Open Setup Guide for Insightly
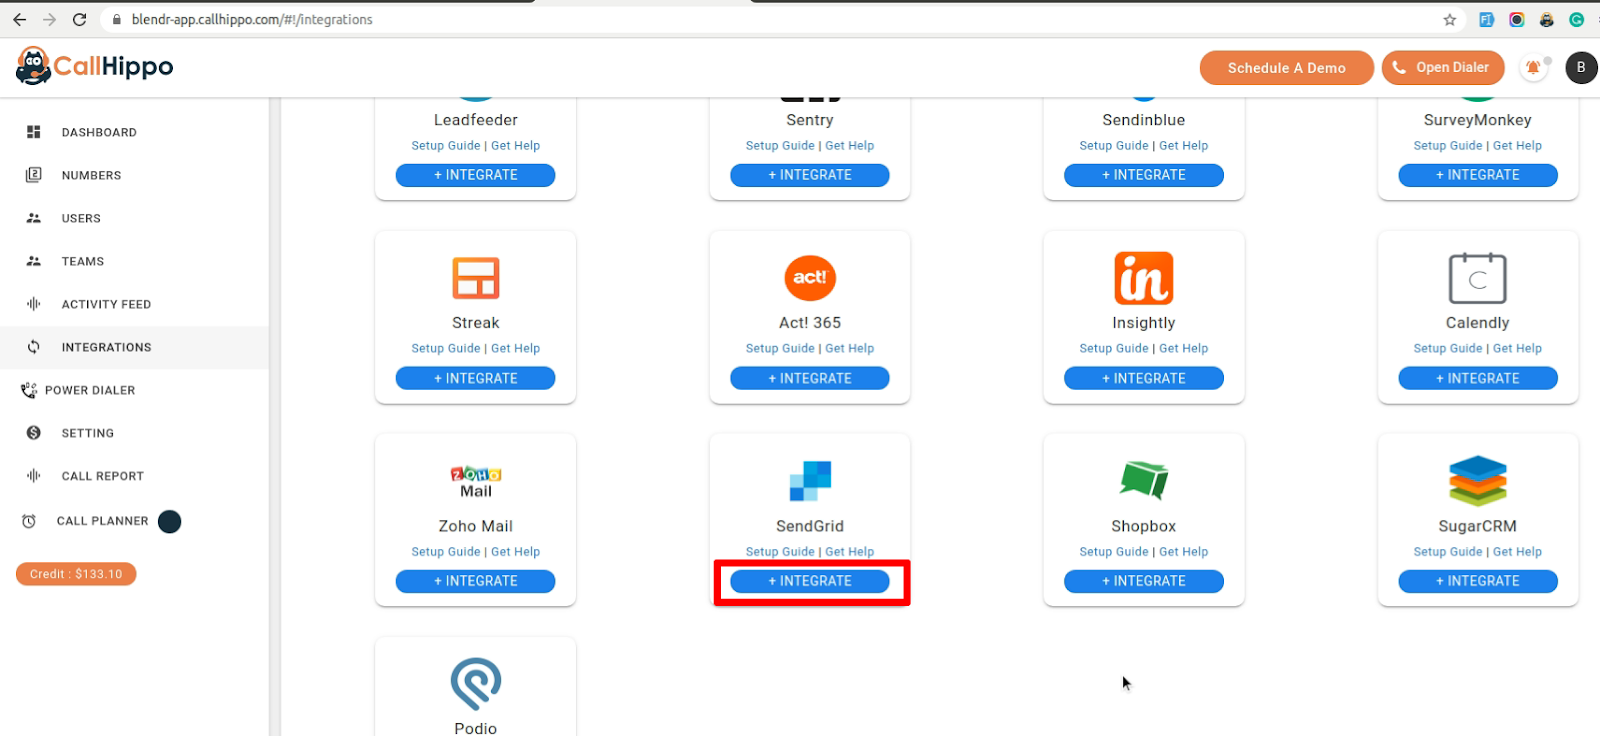1600x736 pixels. 1114,349
